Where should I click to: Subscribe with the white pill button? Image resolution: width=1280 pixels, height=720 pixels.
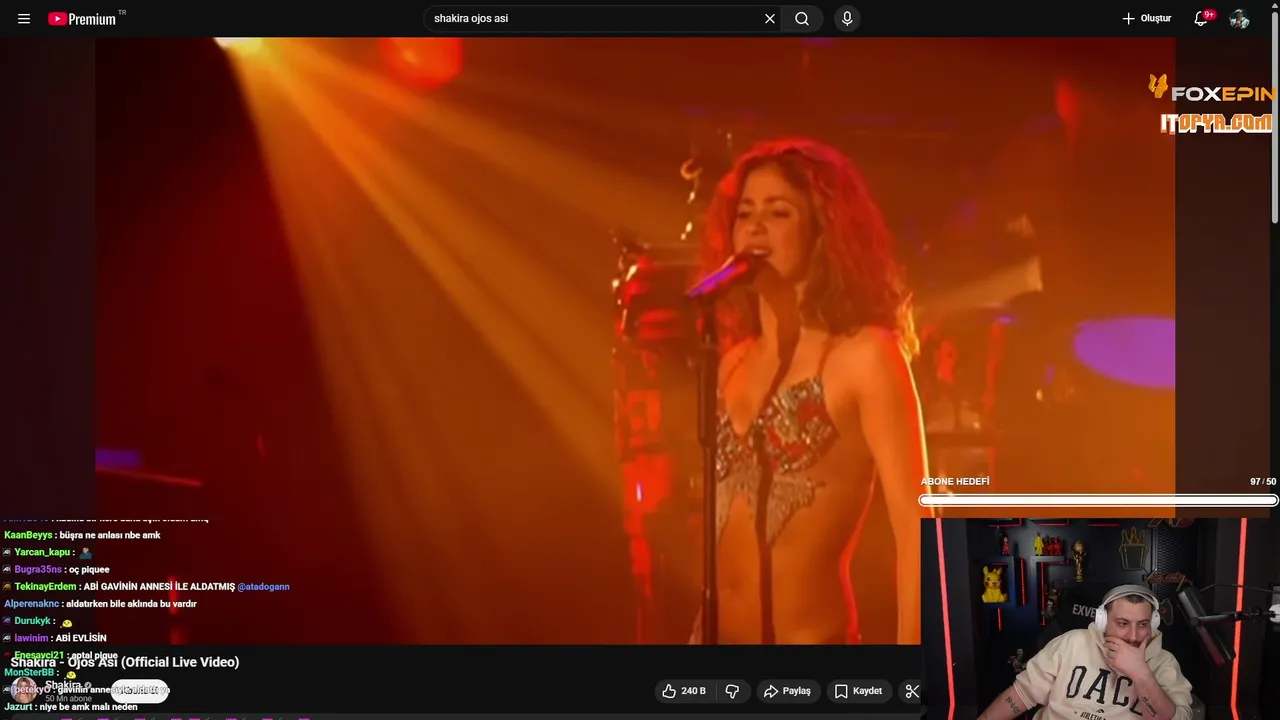[139, 690]
